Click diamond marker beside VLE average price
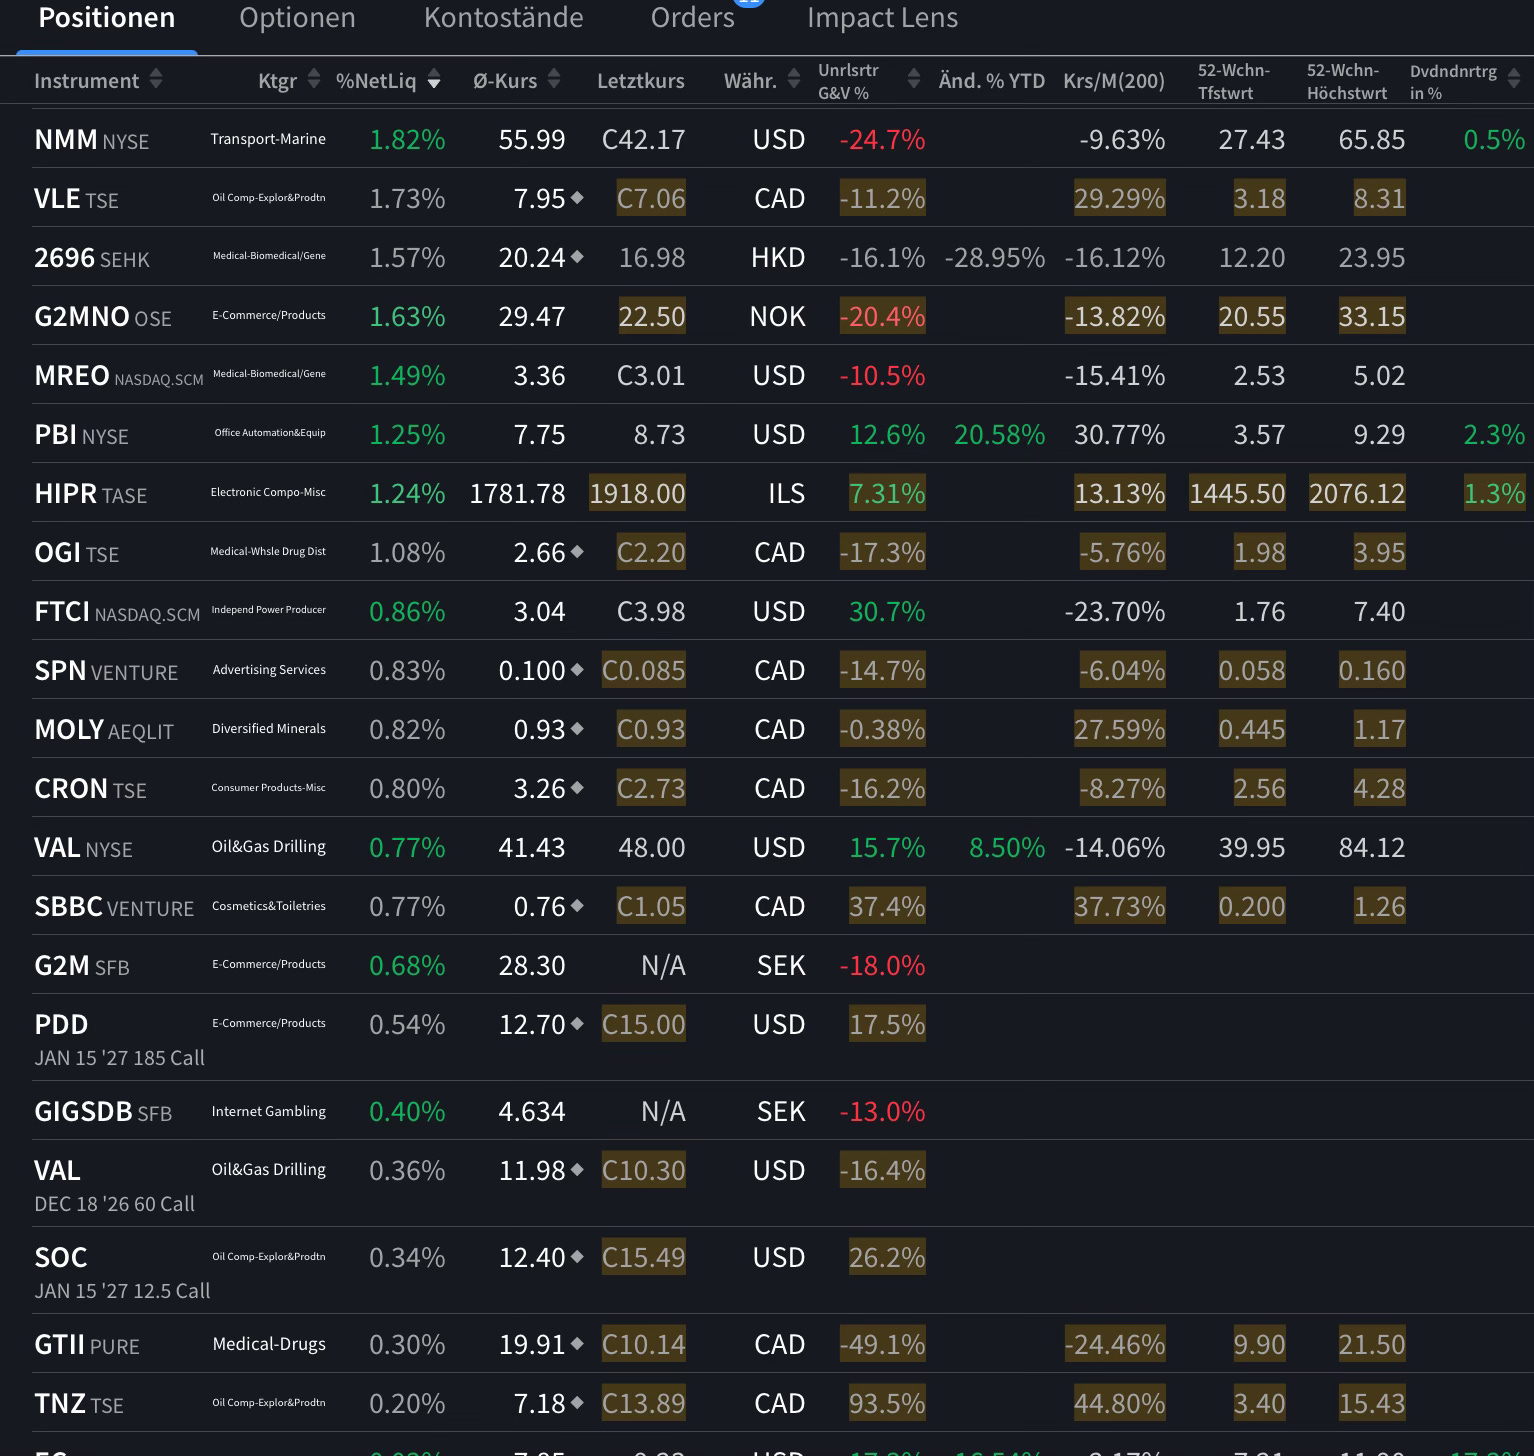The width and height of the screenshot is (1534, 1456). pyautogui.click(x=577, y=198)
